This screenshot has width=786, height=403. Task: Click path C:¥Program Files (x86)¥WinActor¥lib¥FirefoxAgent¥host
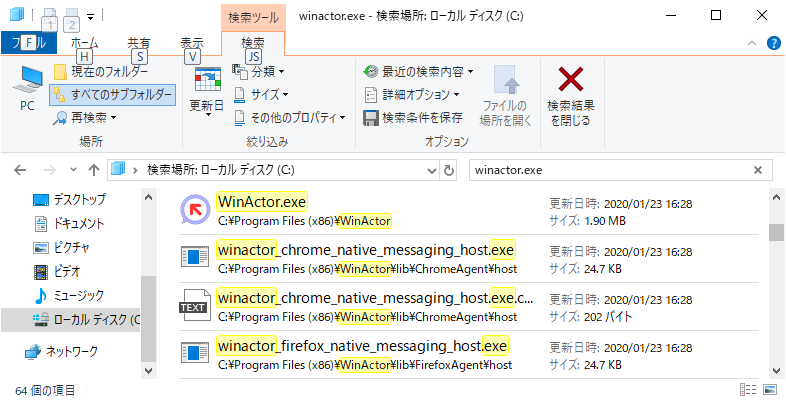click(365, 365)
